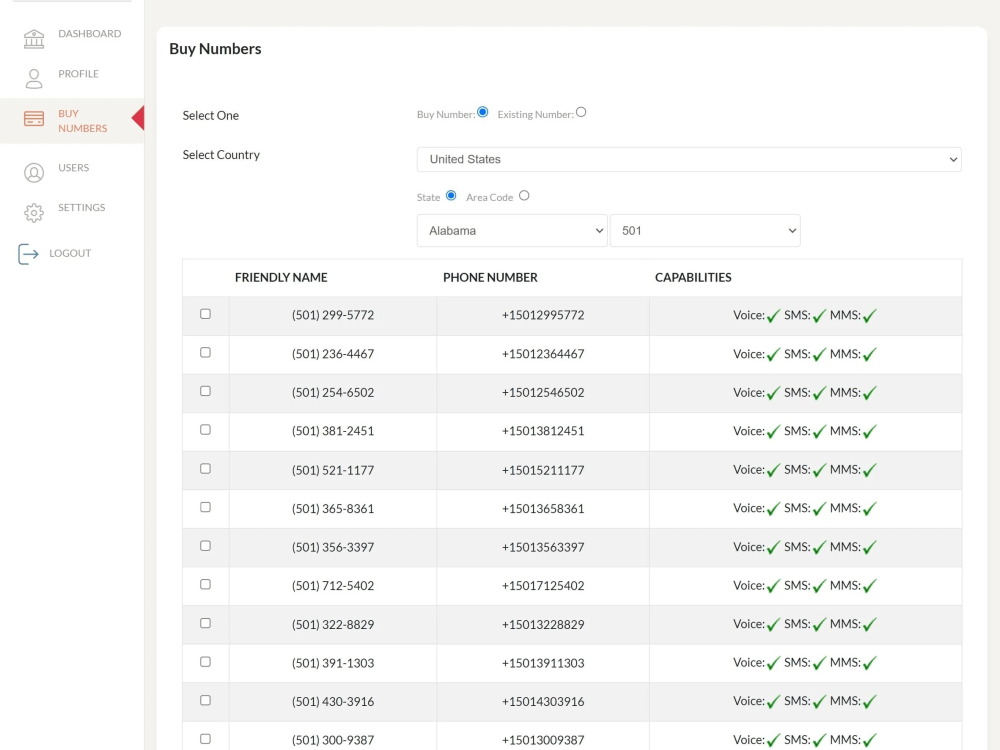Open the Alabama state dropdown
Image resolution: width=1000 pixels, height=750 pixels.
[511, 230]
